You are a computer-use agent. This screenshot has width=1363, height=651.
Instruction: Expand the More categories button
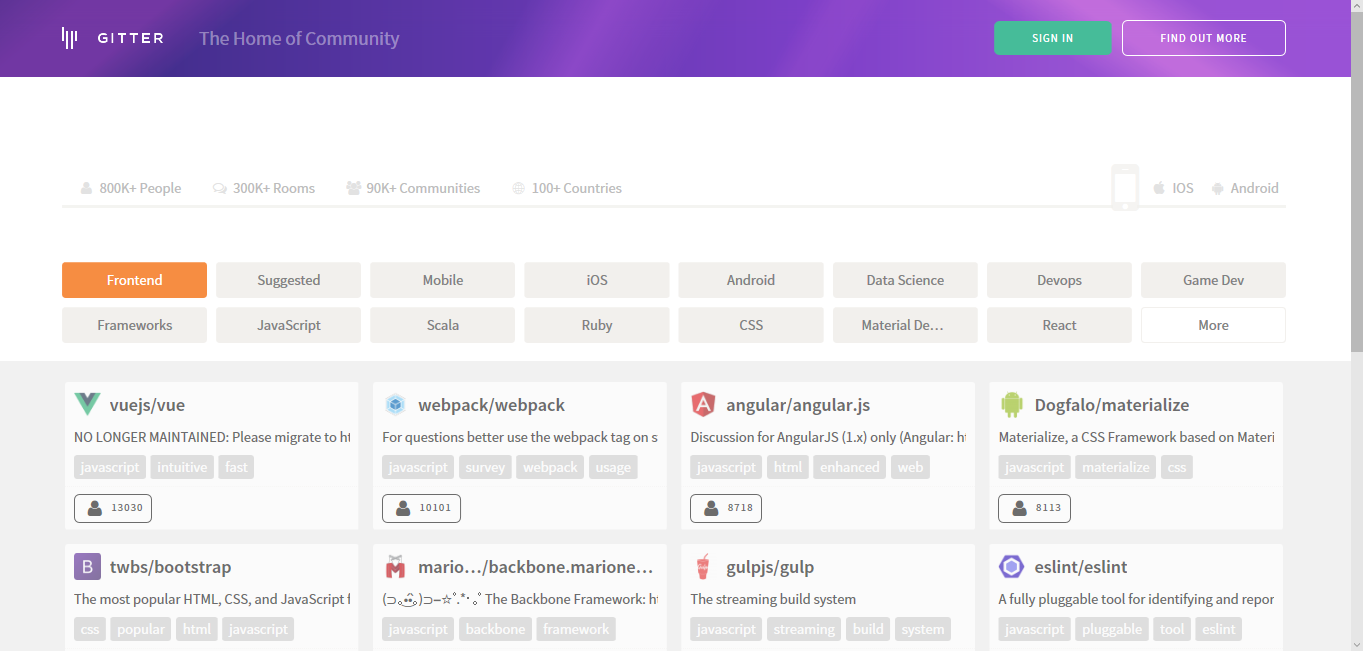[x=1213, y=325]
